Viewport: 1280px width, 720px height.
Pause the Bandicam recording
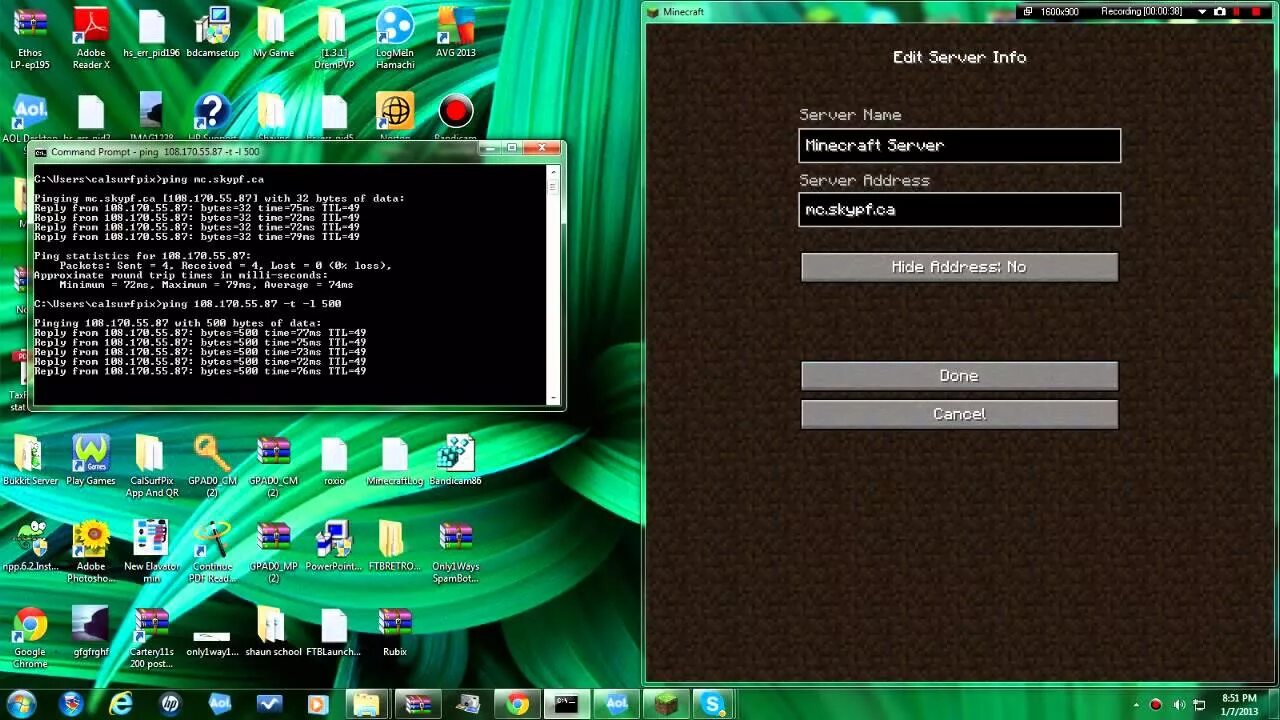1235,12
